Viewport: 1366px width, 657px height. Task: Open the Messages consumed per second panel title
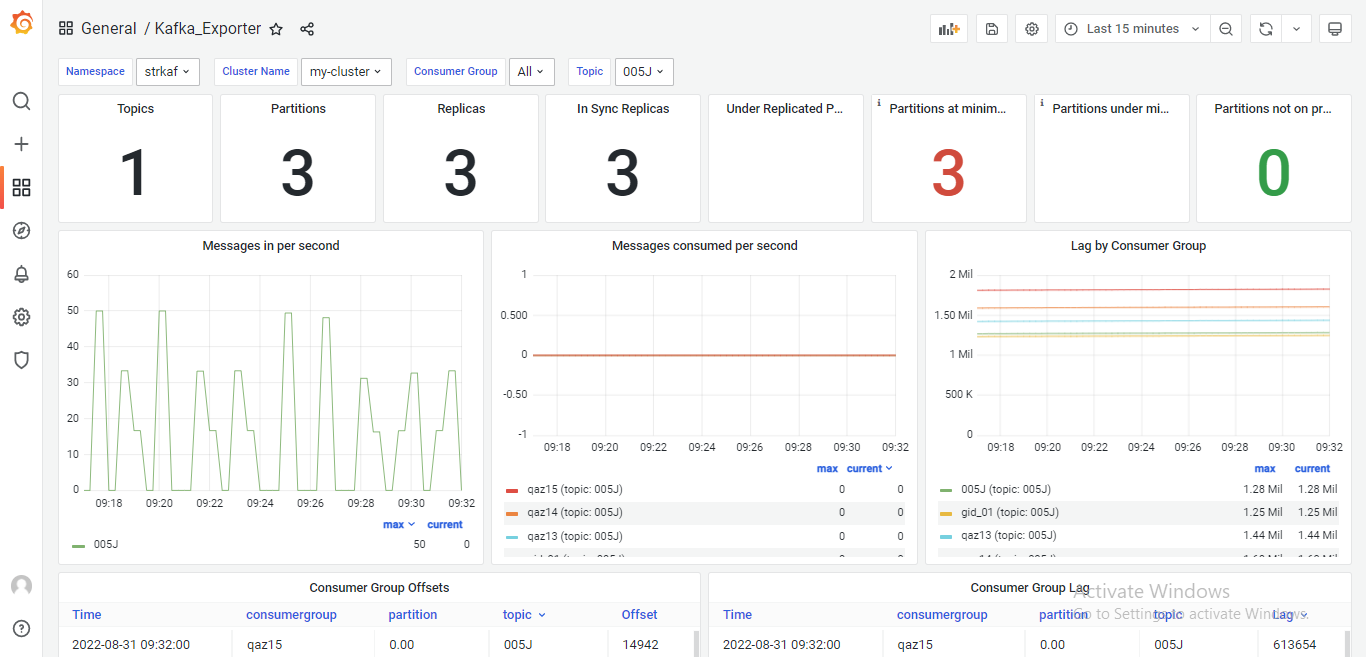tap(705, 245)
